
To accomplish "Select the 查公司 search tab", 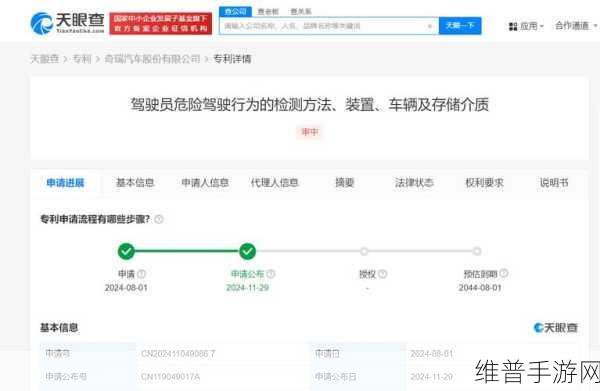I will (x=235, y=11).
